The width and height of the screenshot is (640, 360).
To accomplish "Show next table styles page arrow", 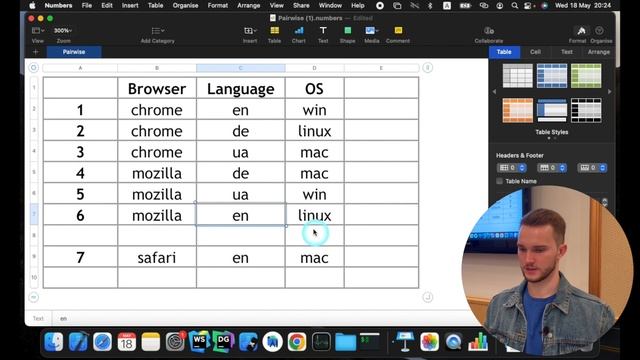I will pyautogui.click(x=609, y=92).
